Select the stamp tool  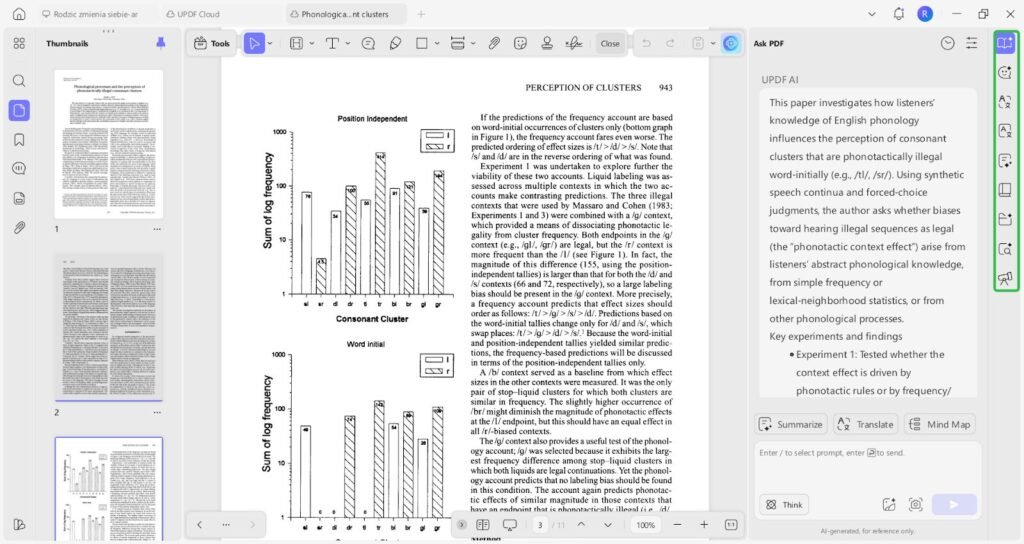pos(547,43)
